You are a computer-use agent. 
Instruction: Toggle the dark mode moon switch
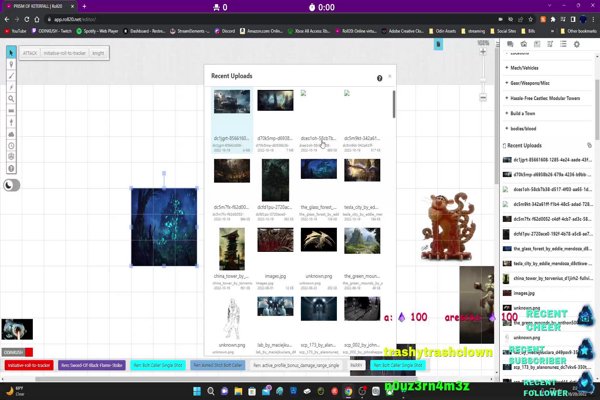click(11, 185)
